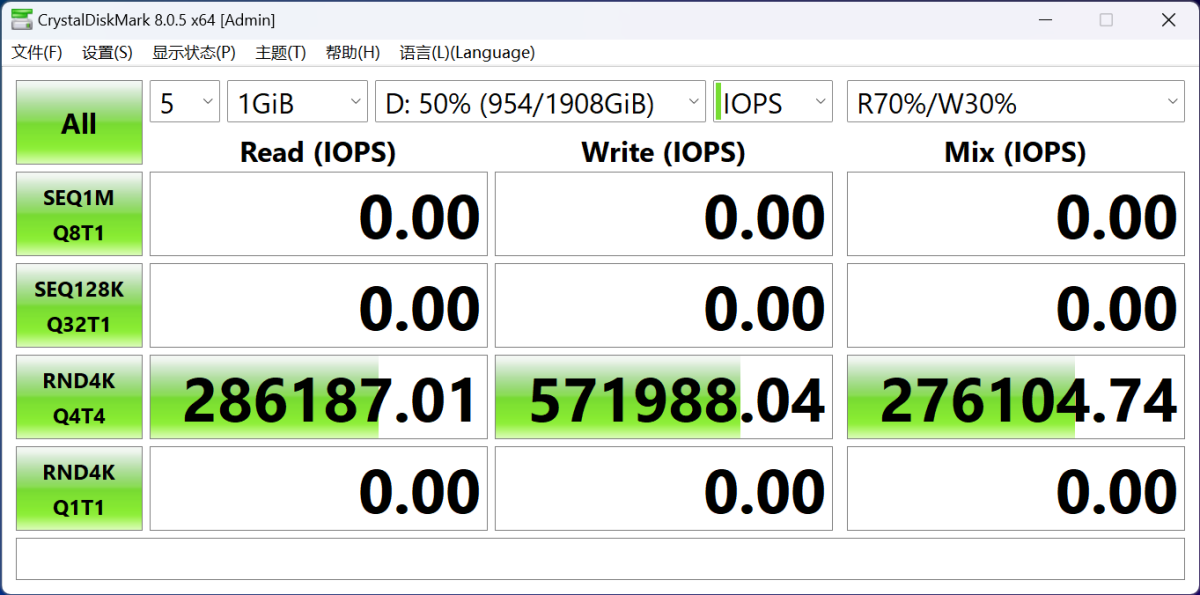This screenshot has width=1200, height=595.
Task: Change the IOPS unit dropdown
Action: (773, 102)
